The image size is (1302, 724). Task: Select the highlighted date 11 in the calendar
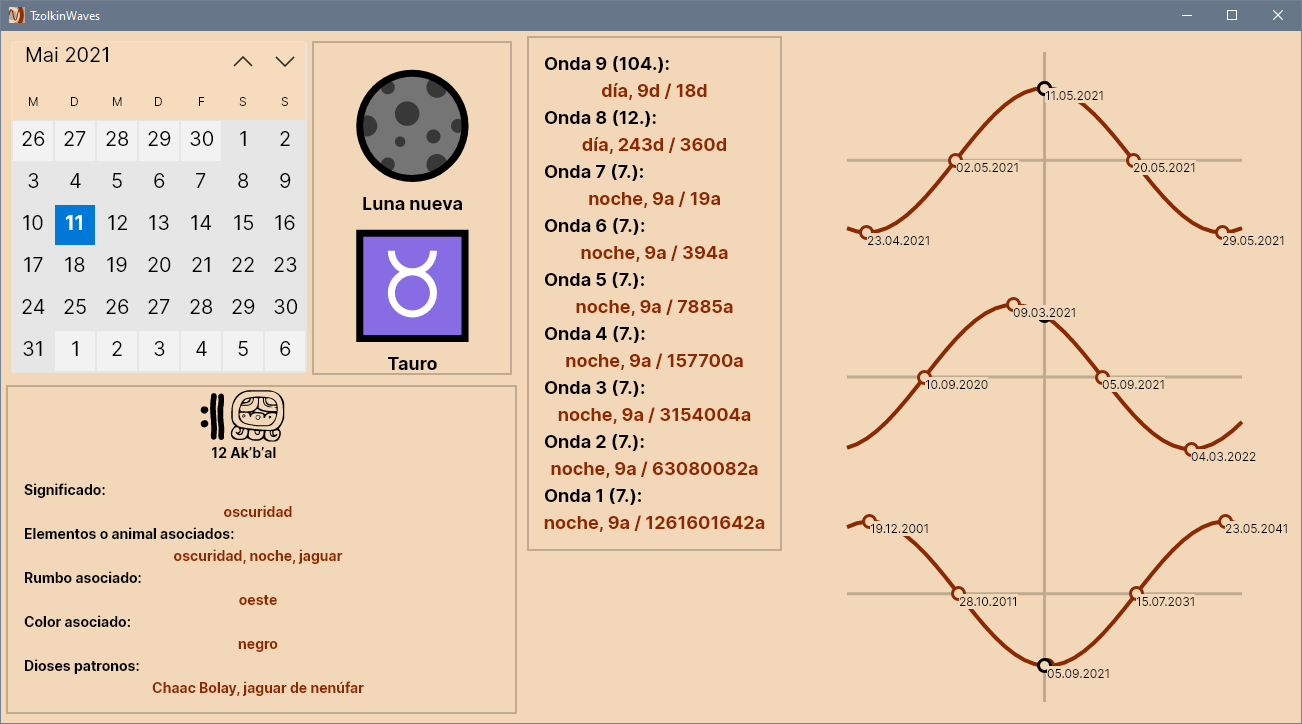coord(74,224)
